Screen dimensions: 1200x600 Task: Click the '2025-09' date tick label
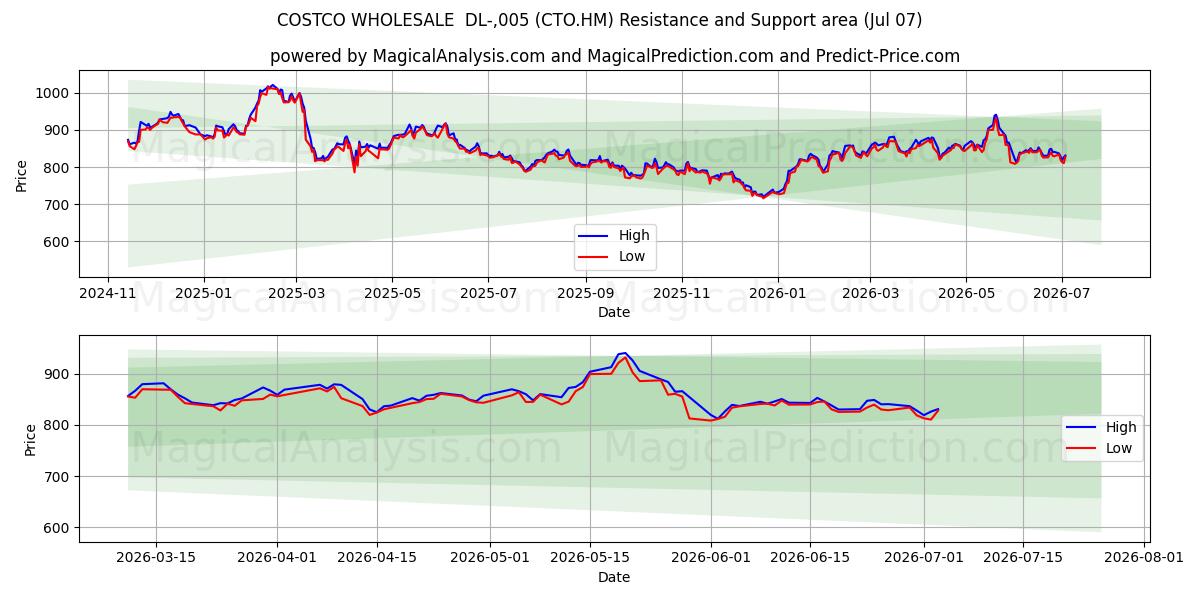585,293
